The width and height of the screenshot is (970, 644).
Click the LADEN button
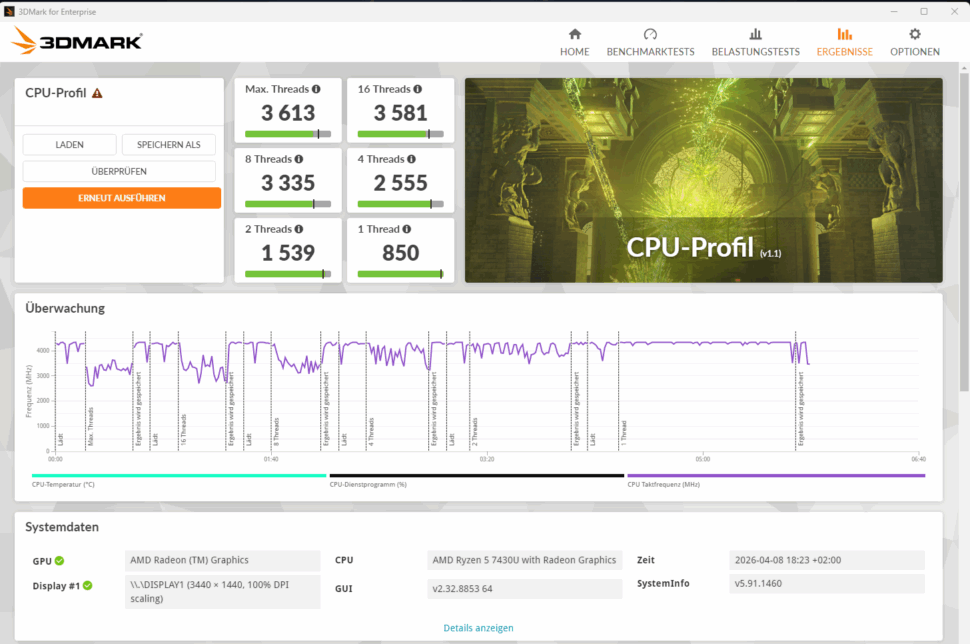[69, 145]
